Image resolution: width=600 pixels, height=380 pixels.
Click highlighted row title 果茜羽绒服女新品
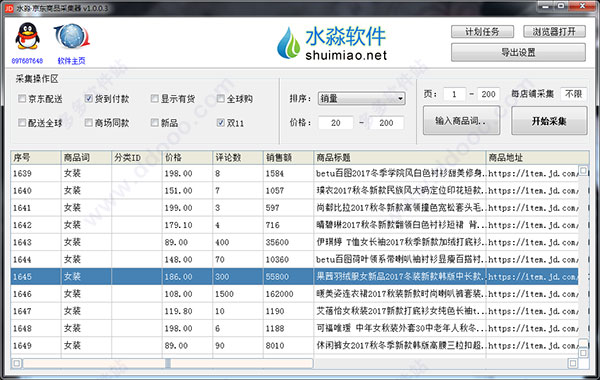coord(401,276)
